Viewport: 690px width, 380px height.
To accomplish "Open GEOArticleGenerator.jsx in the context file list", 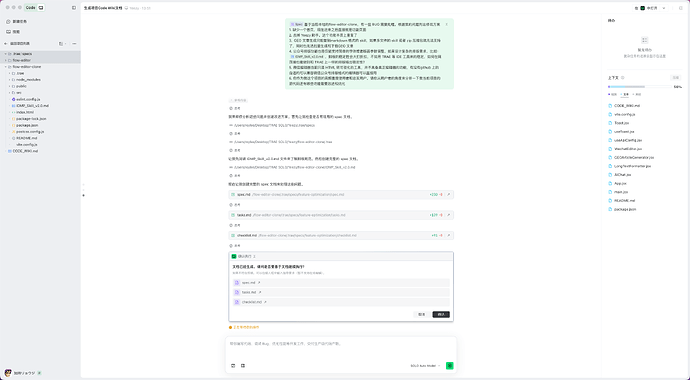I will click(631, 157).
